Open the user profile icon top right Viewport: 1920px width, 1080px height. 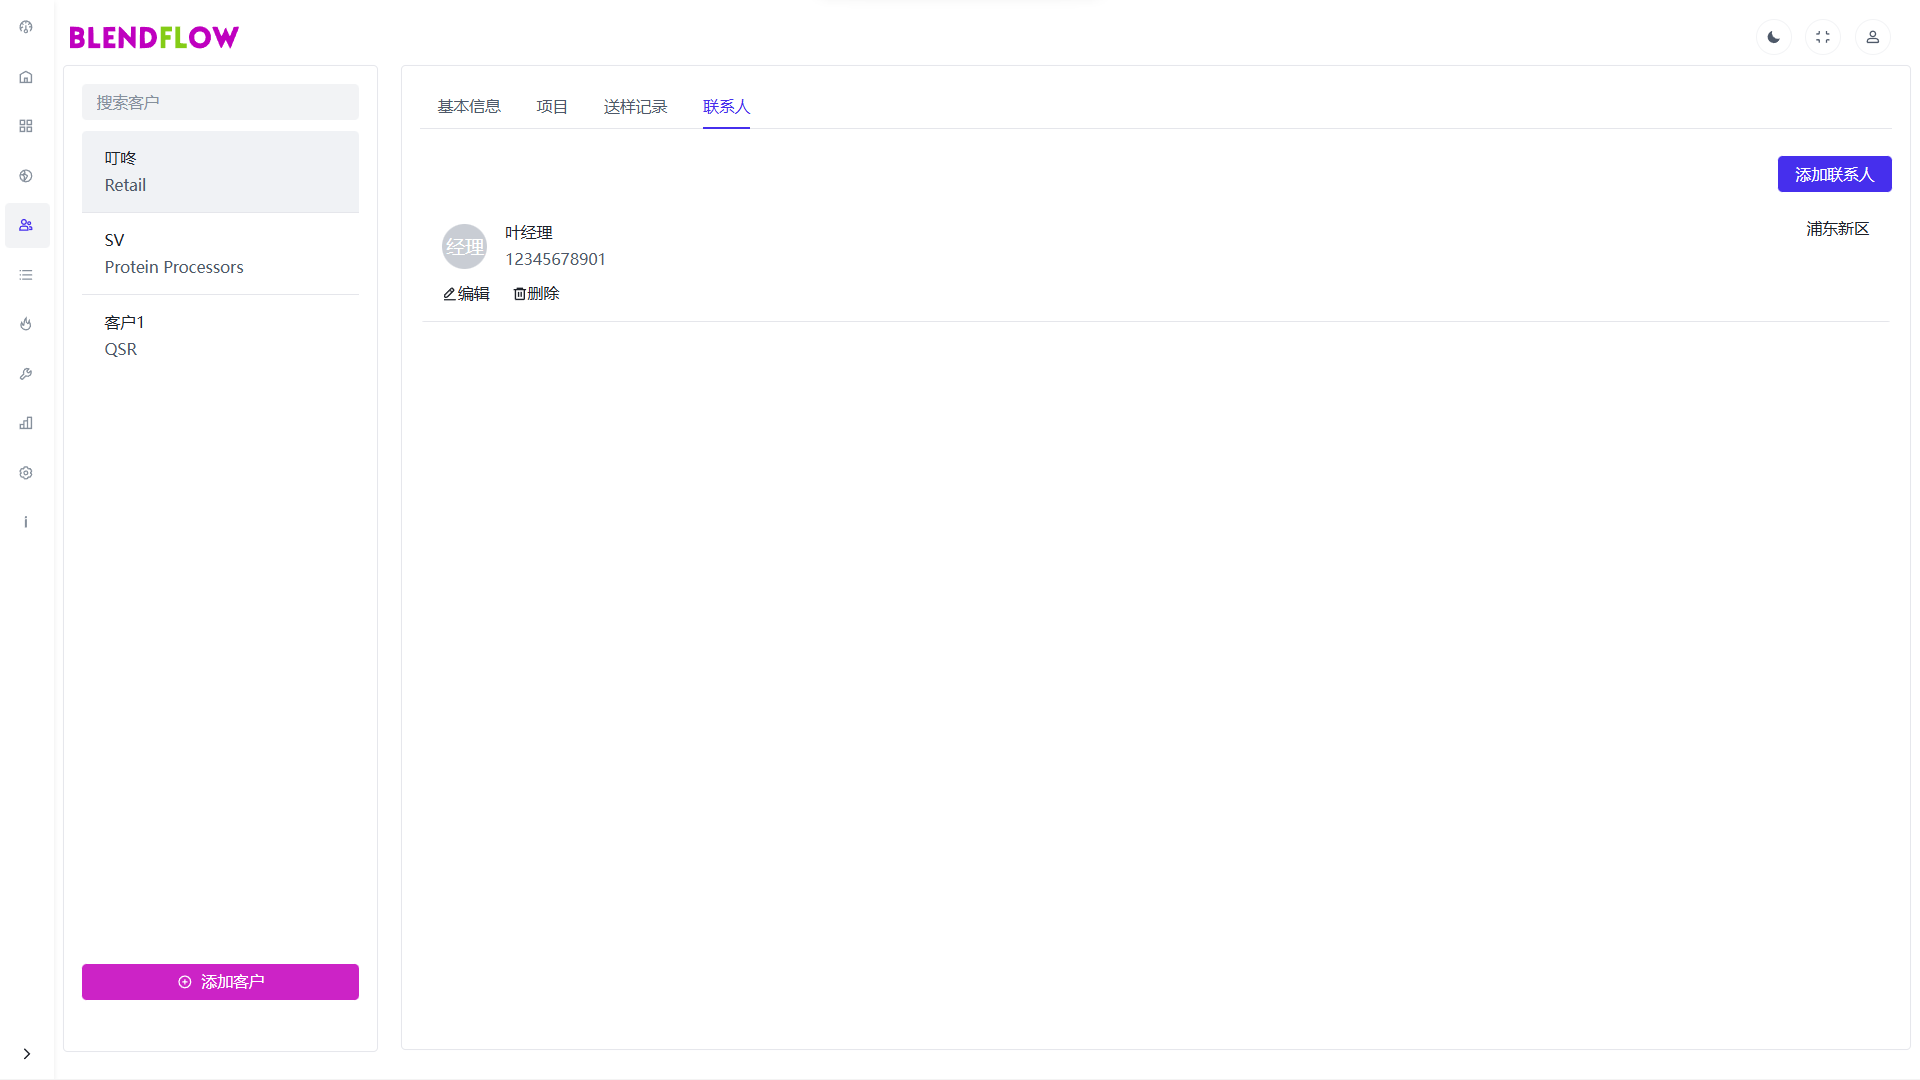[x=1873, y=37]
